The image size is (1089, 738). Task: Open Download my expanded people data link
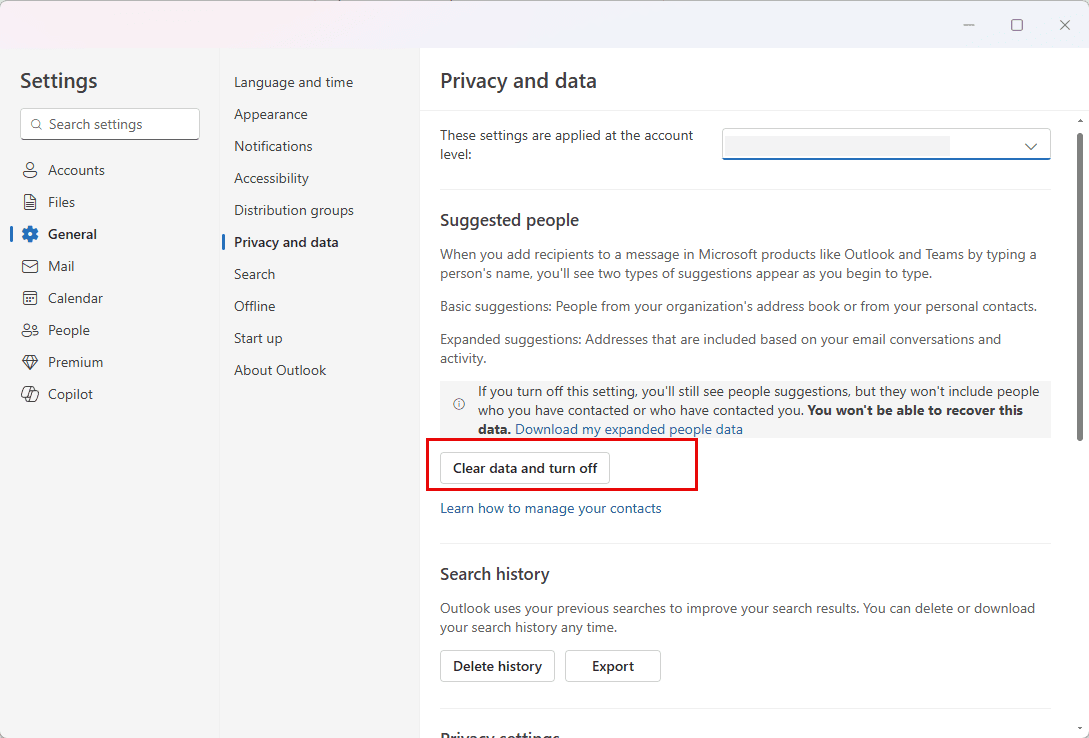click(628, 429)
